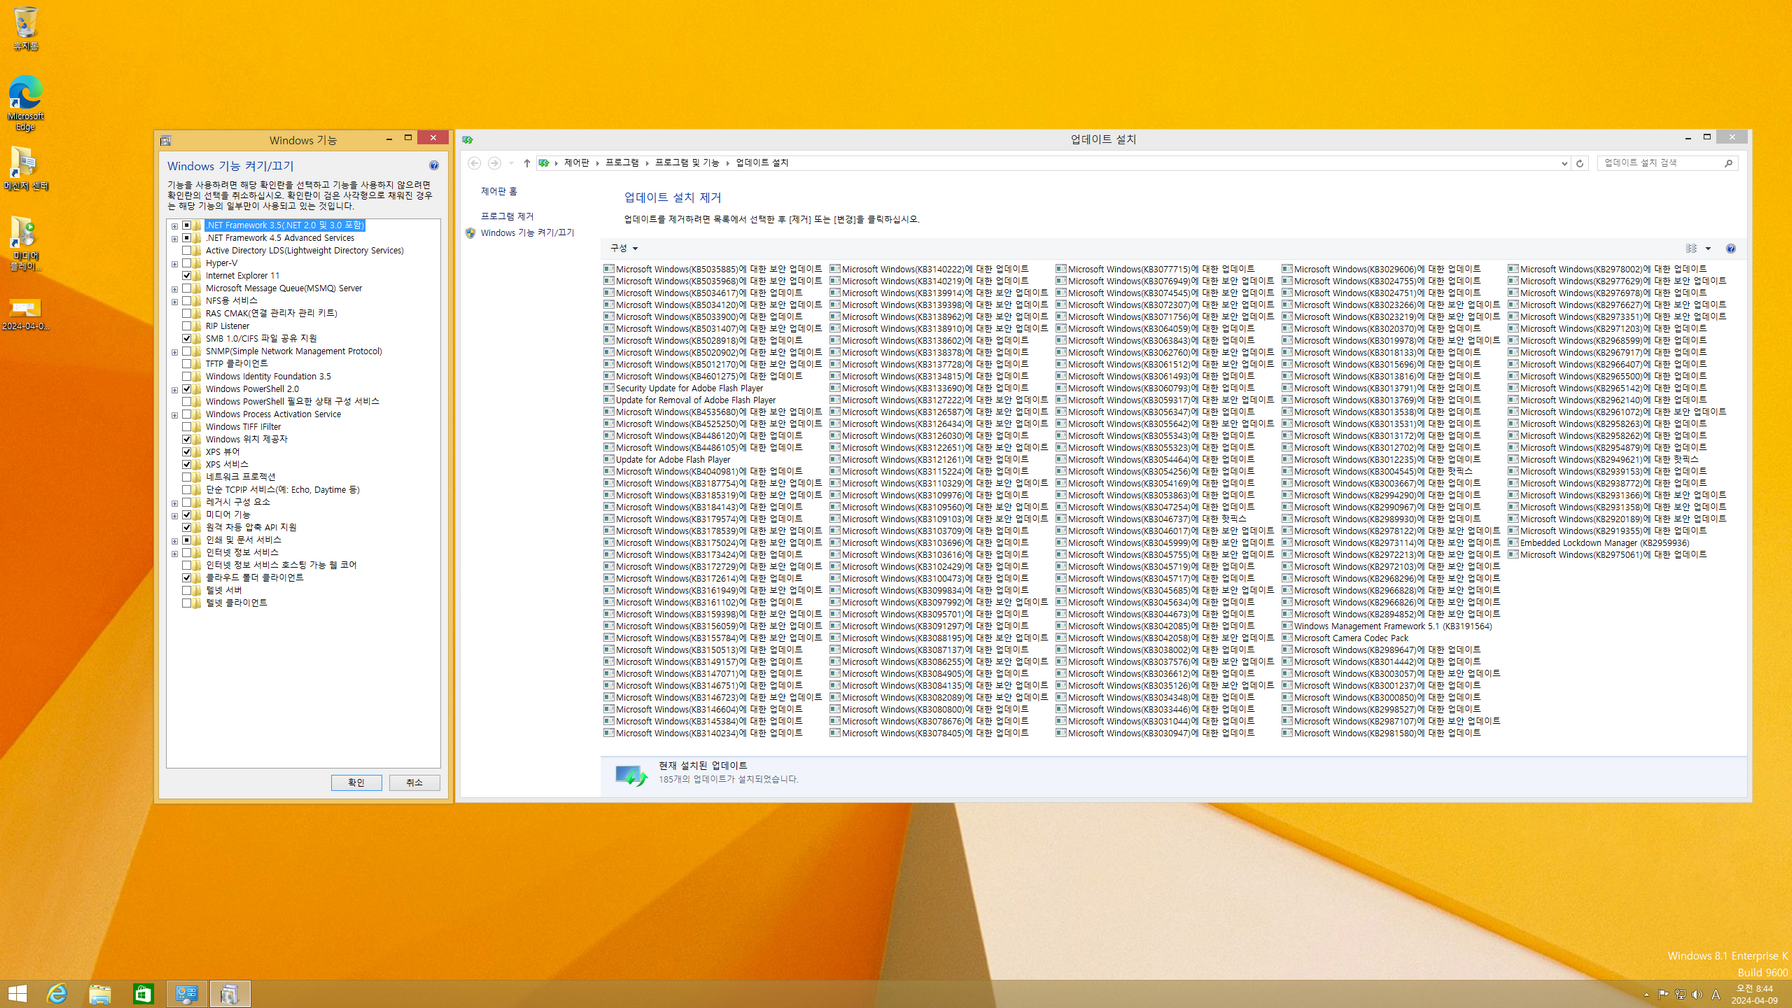Expand the 인터넷 정보 서비스 node
The image size is (1792, 1008).
(x=175, y=553)
